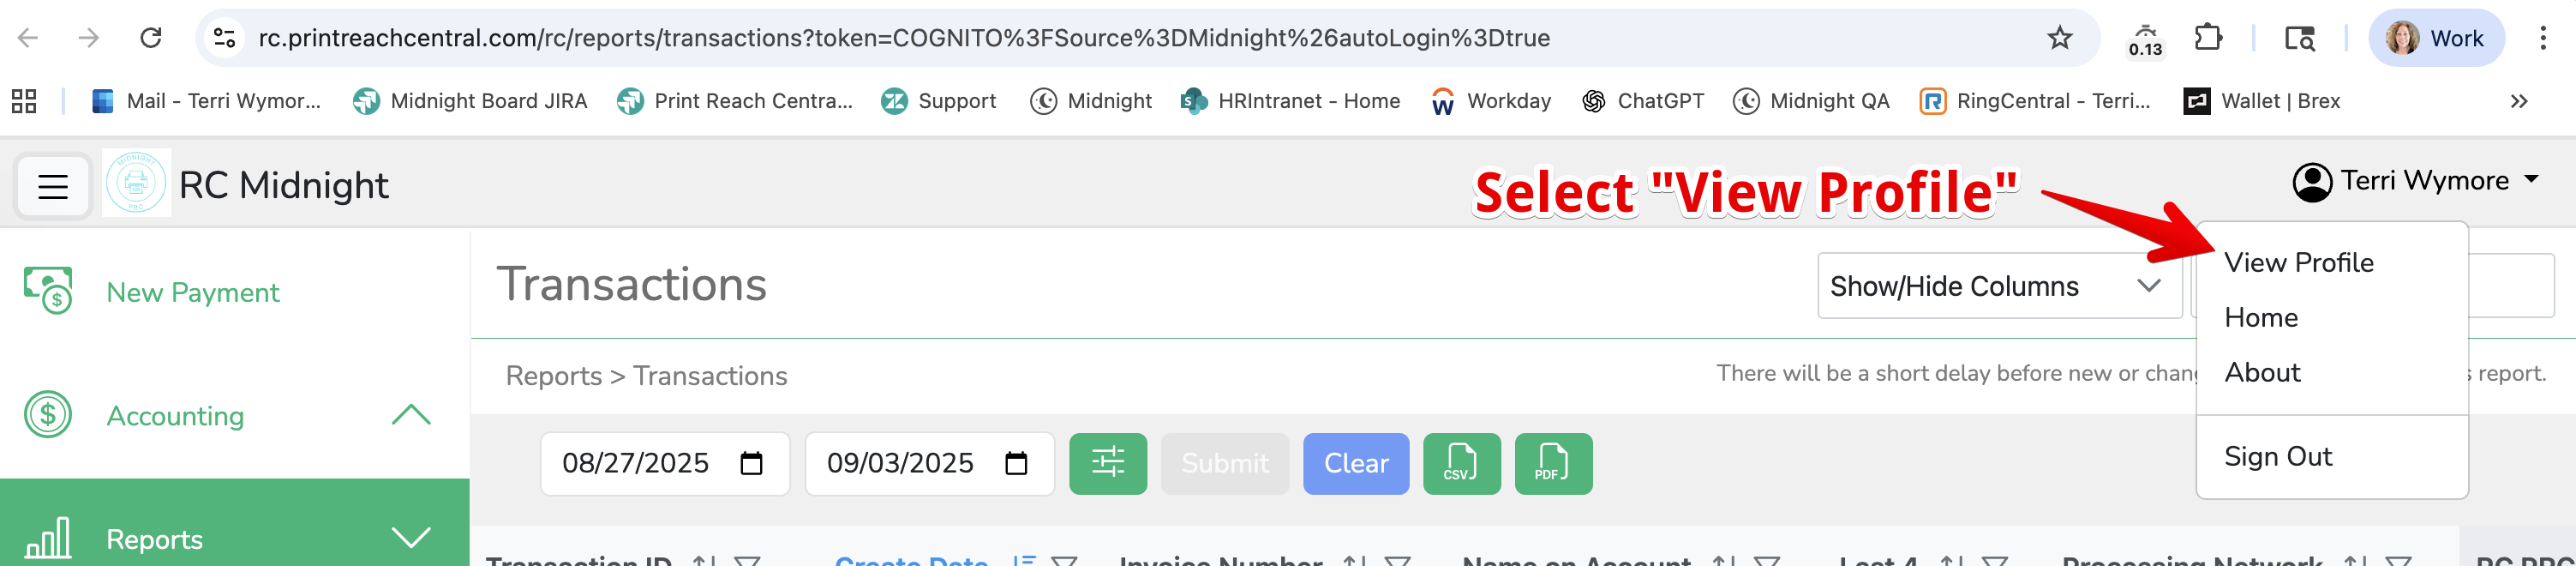Click the blue Clear button
This screenshot has width=2576, height=566.
tap(1355, 463)
